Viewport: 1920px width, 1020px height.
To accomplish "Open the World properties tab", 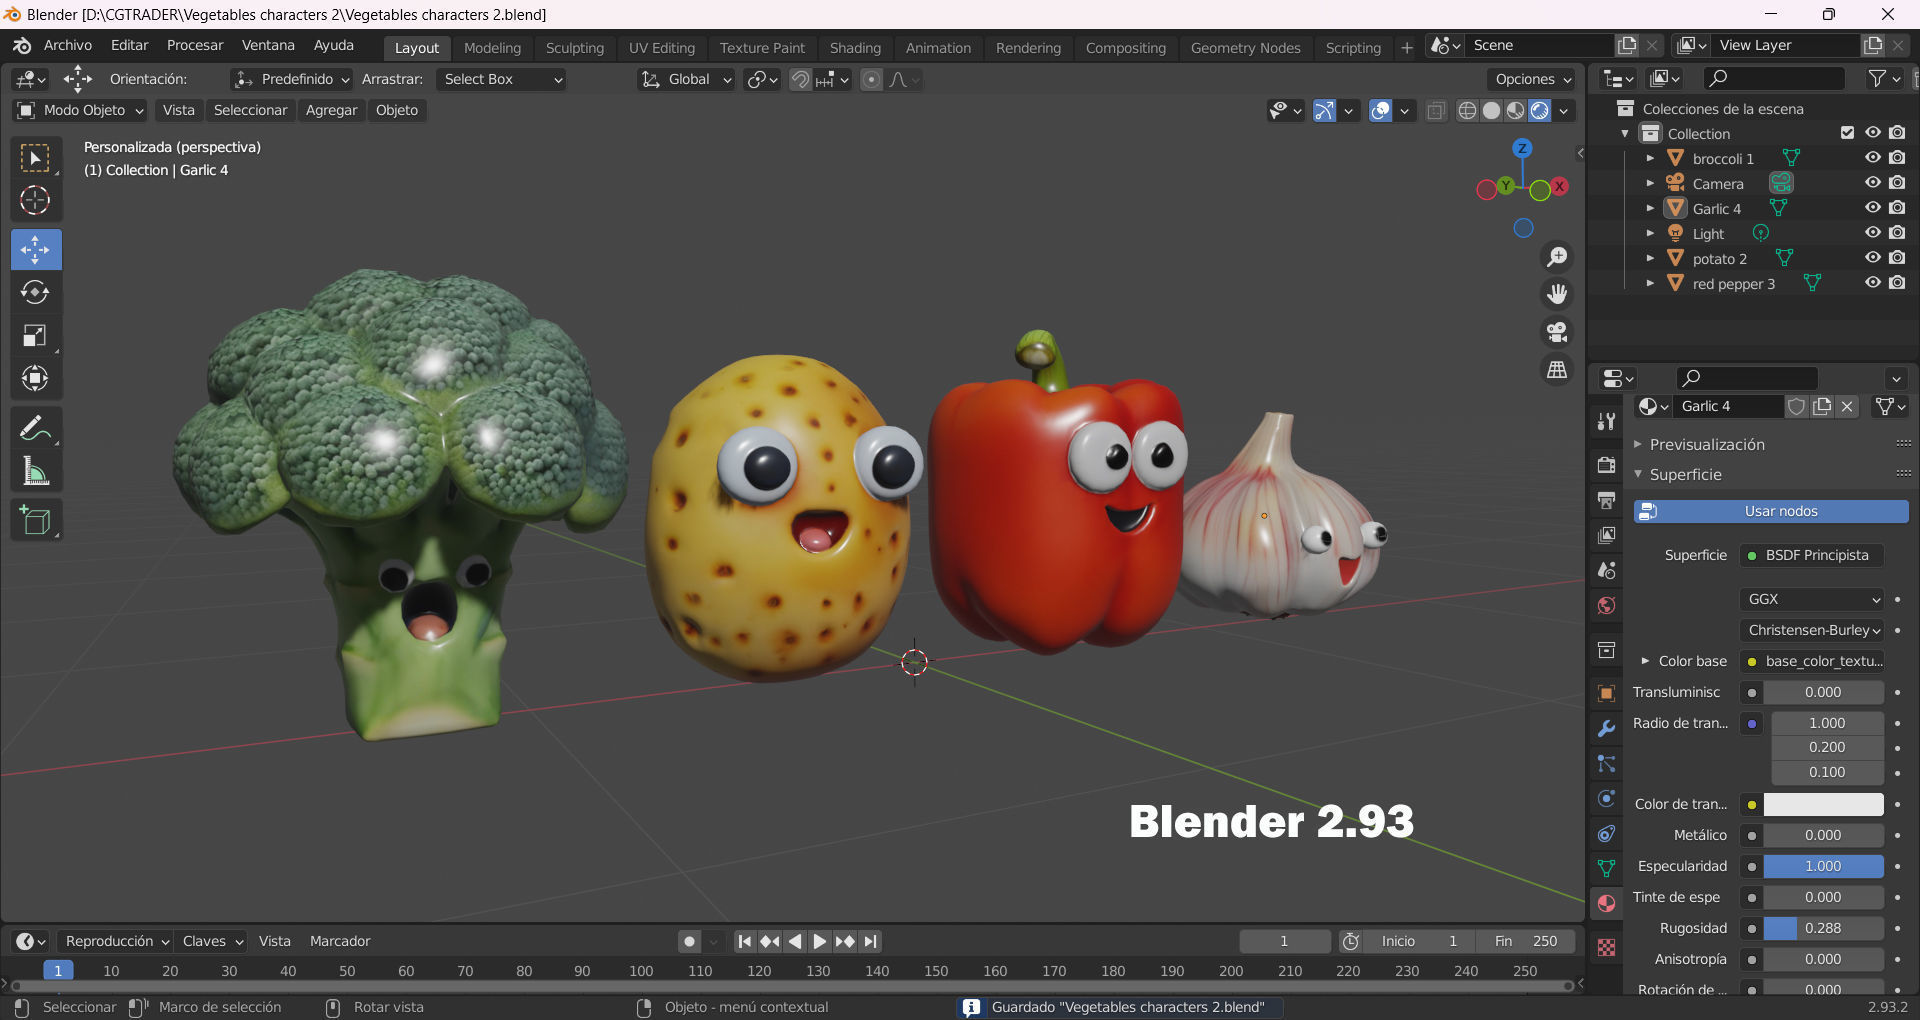I will click(x=1606, y=605).
